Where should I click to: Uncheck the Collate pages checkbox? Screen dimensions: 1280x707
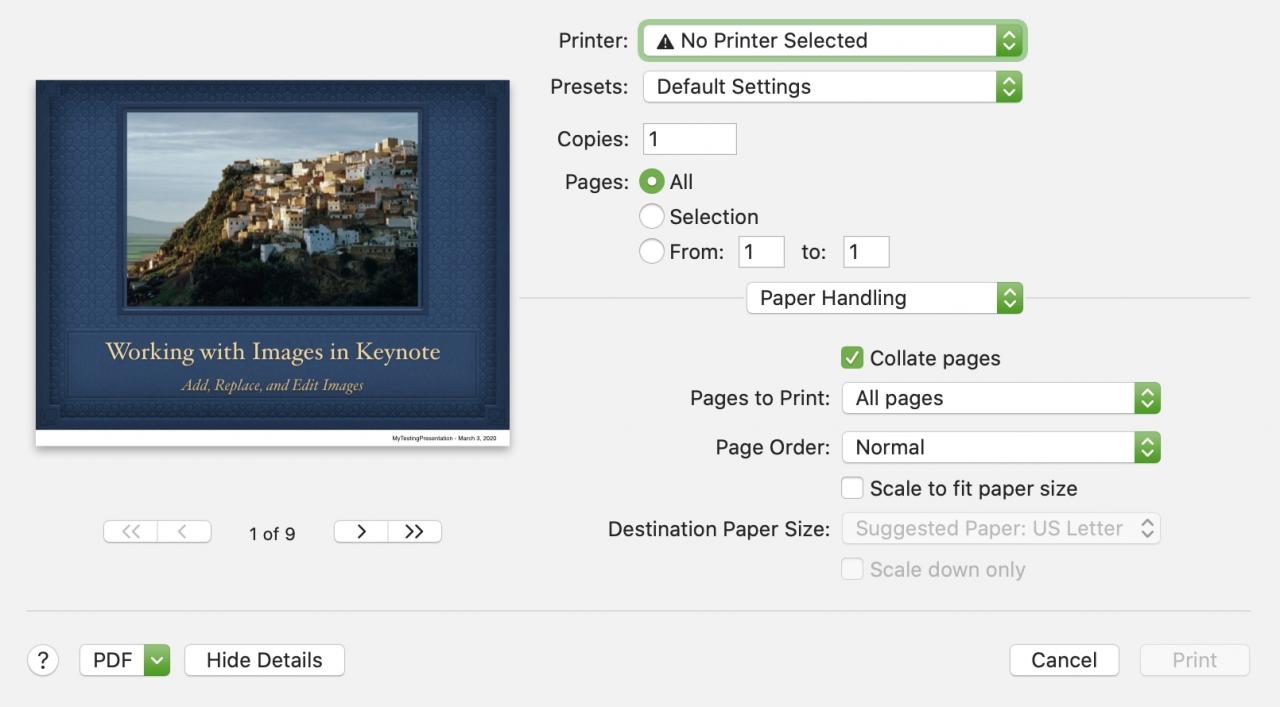[x=852, y=358]
